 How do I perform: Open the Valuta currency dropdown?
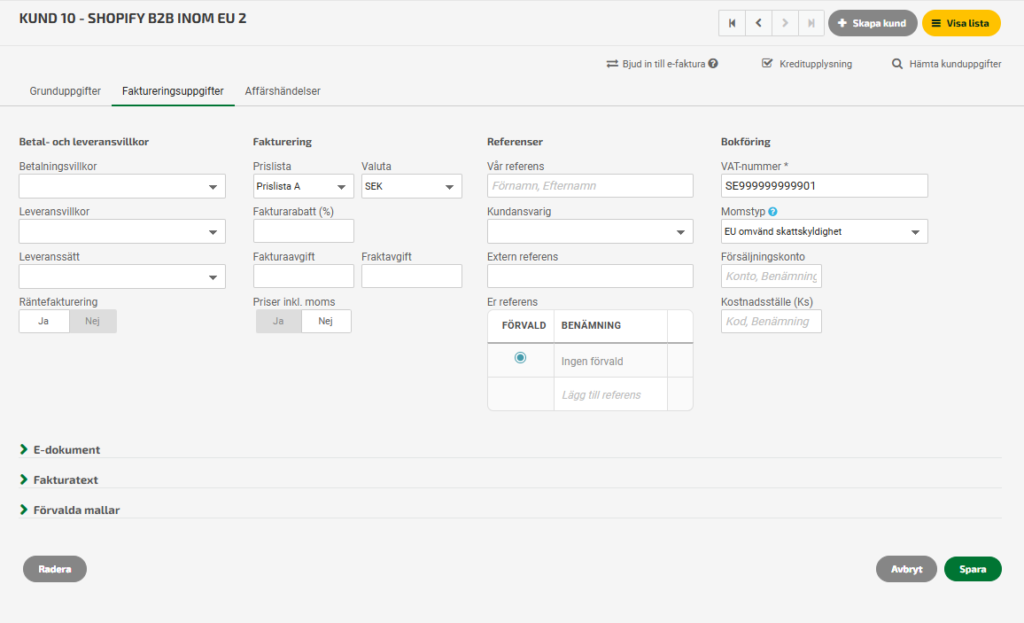(x=411, y=186)
